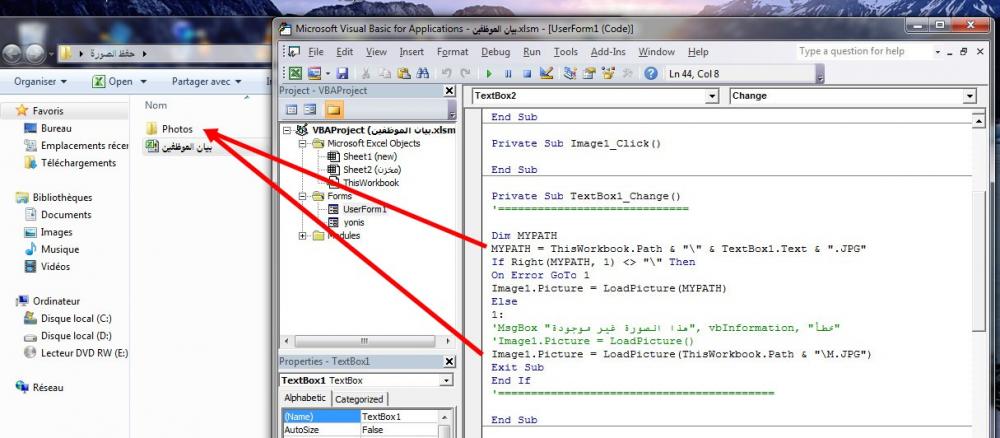This screenshot has height=438, width=1000.
Task: Open the Add-Ins menu
Action: (x=608, y=52)
